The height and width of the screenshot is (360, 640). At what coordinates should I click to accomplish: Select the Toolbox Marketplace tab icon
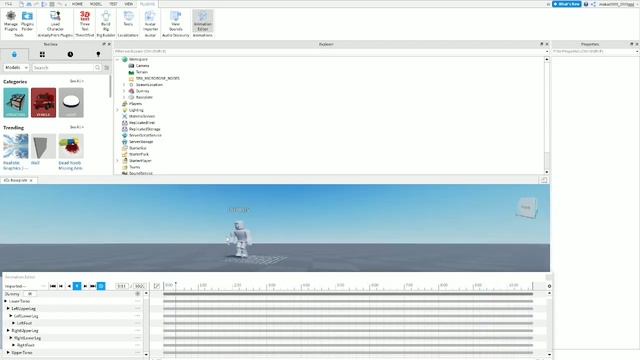click(x=14, y=54)
